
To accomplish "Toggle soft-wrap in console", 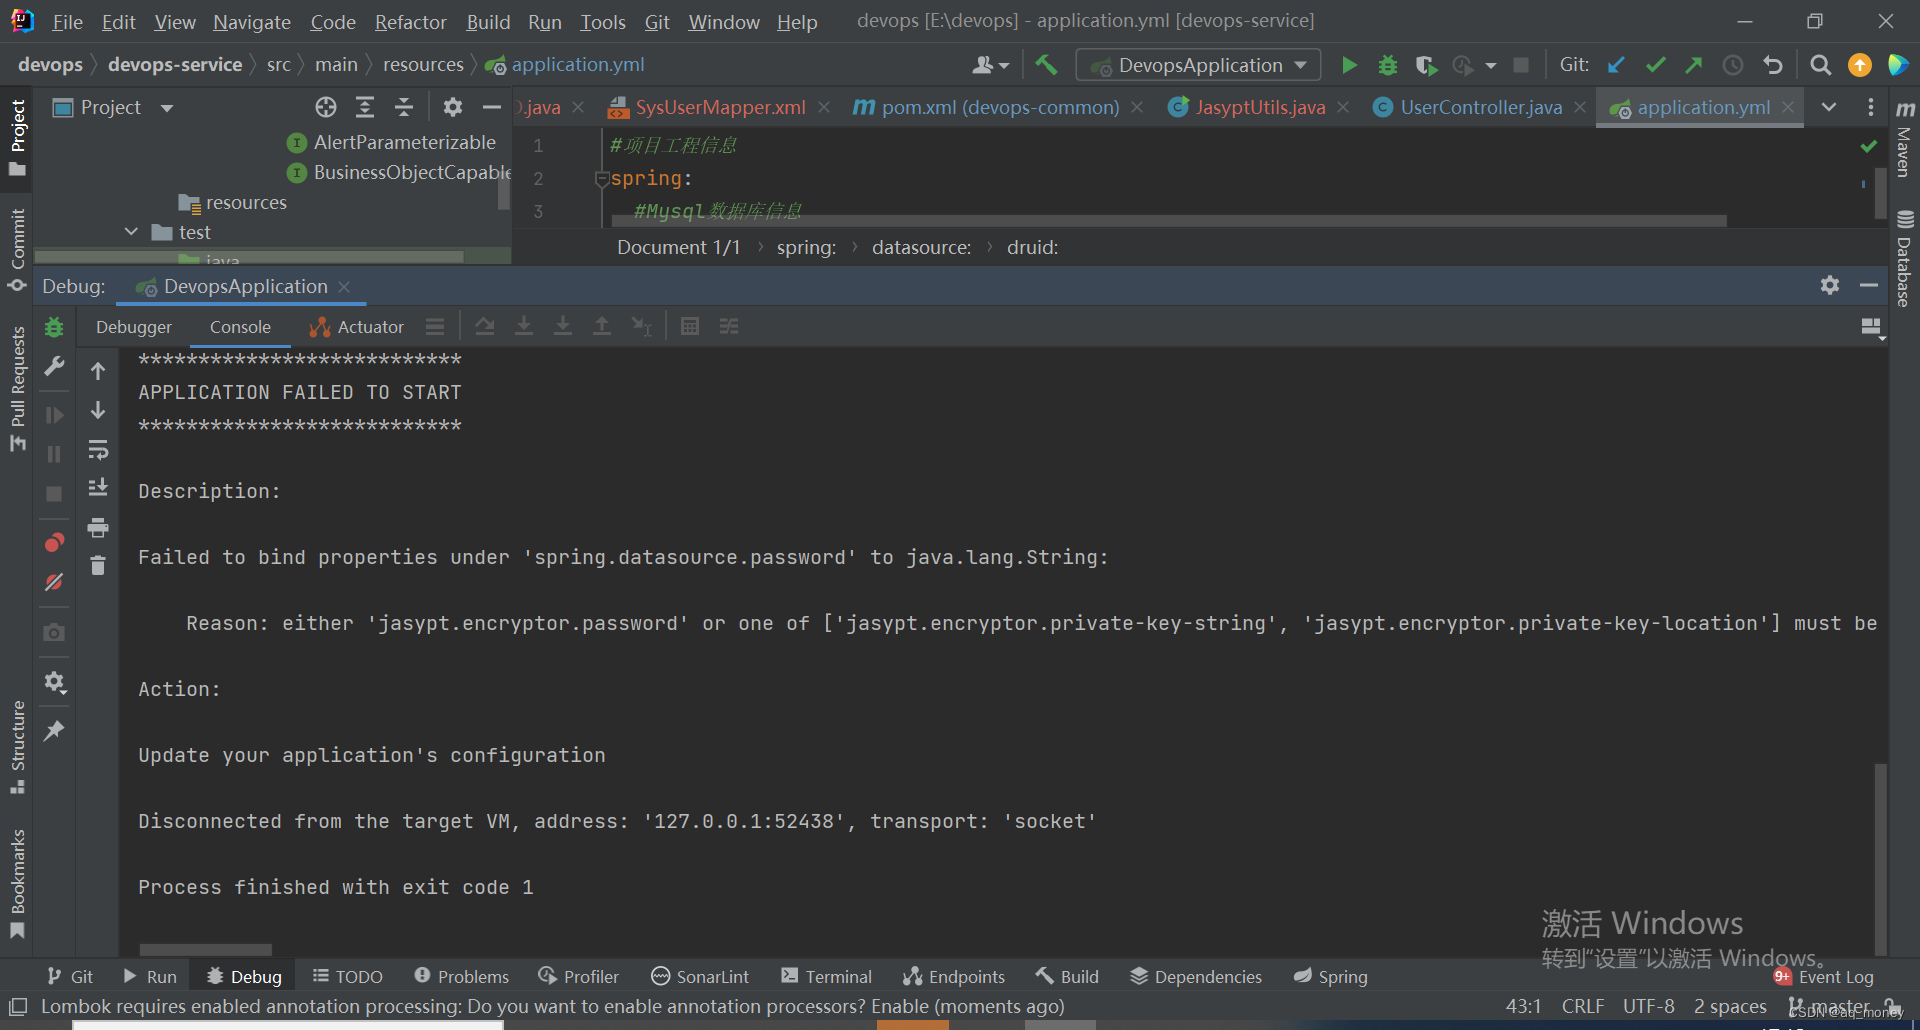I will [98, 450].
